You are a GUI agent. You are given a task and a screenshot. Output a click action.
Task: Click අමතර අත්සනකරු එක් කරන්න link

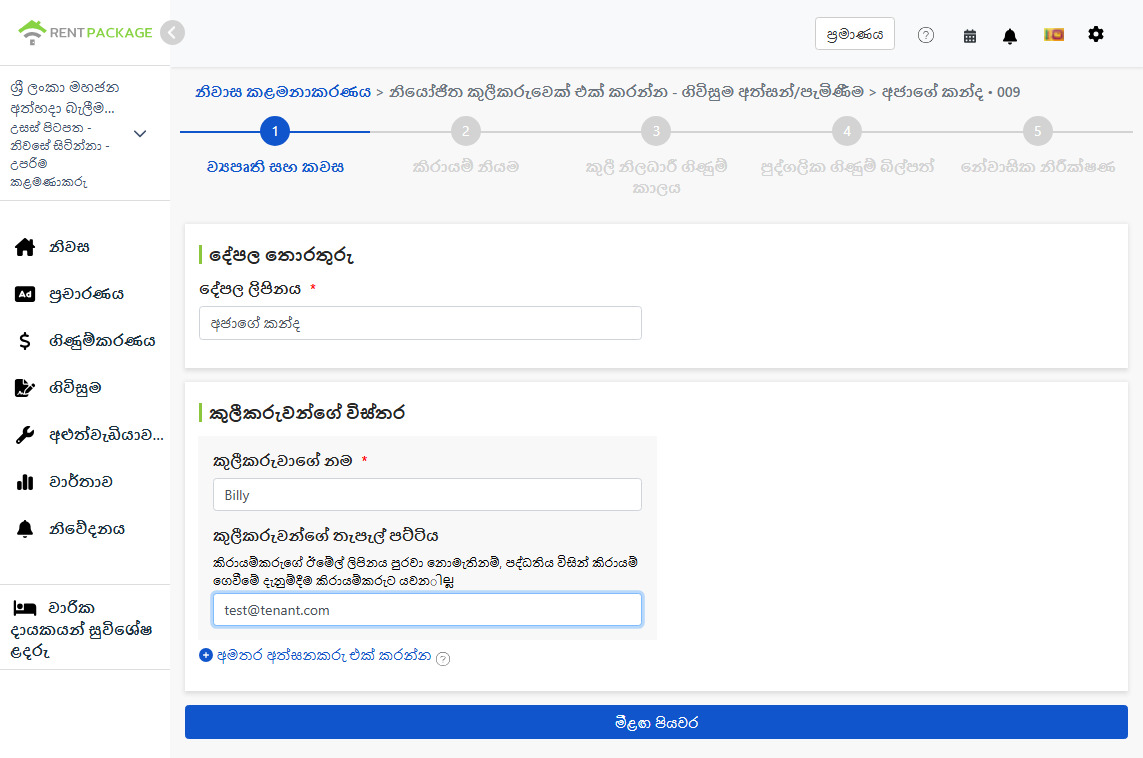(324, 655)
